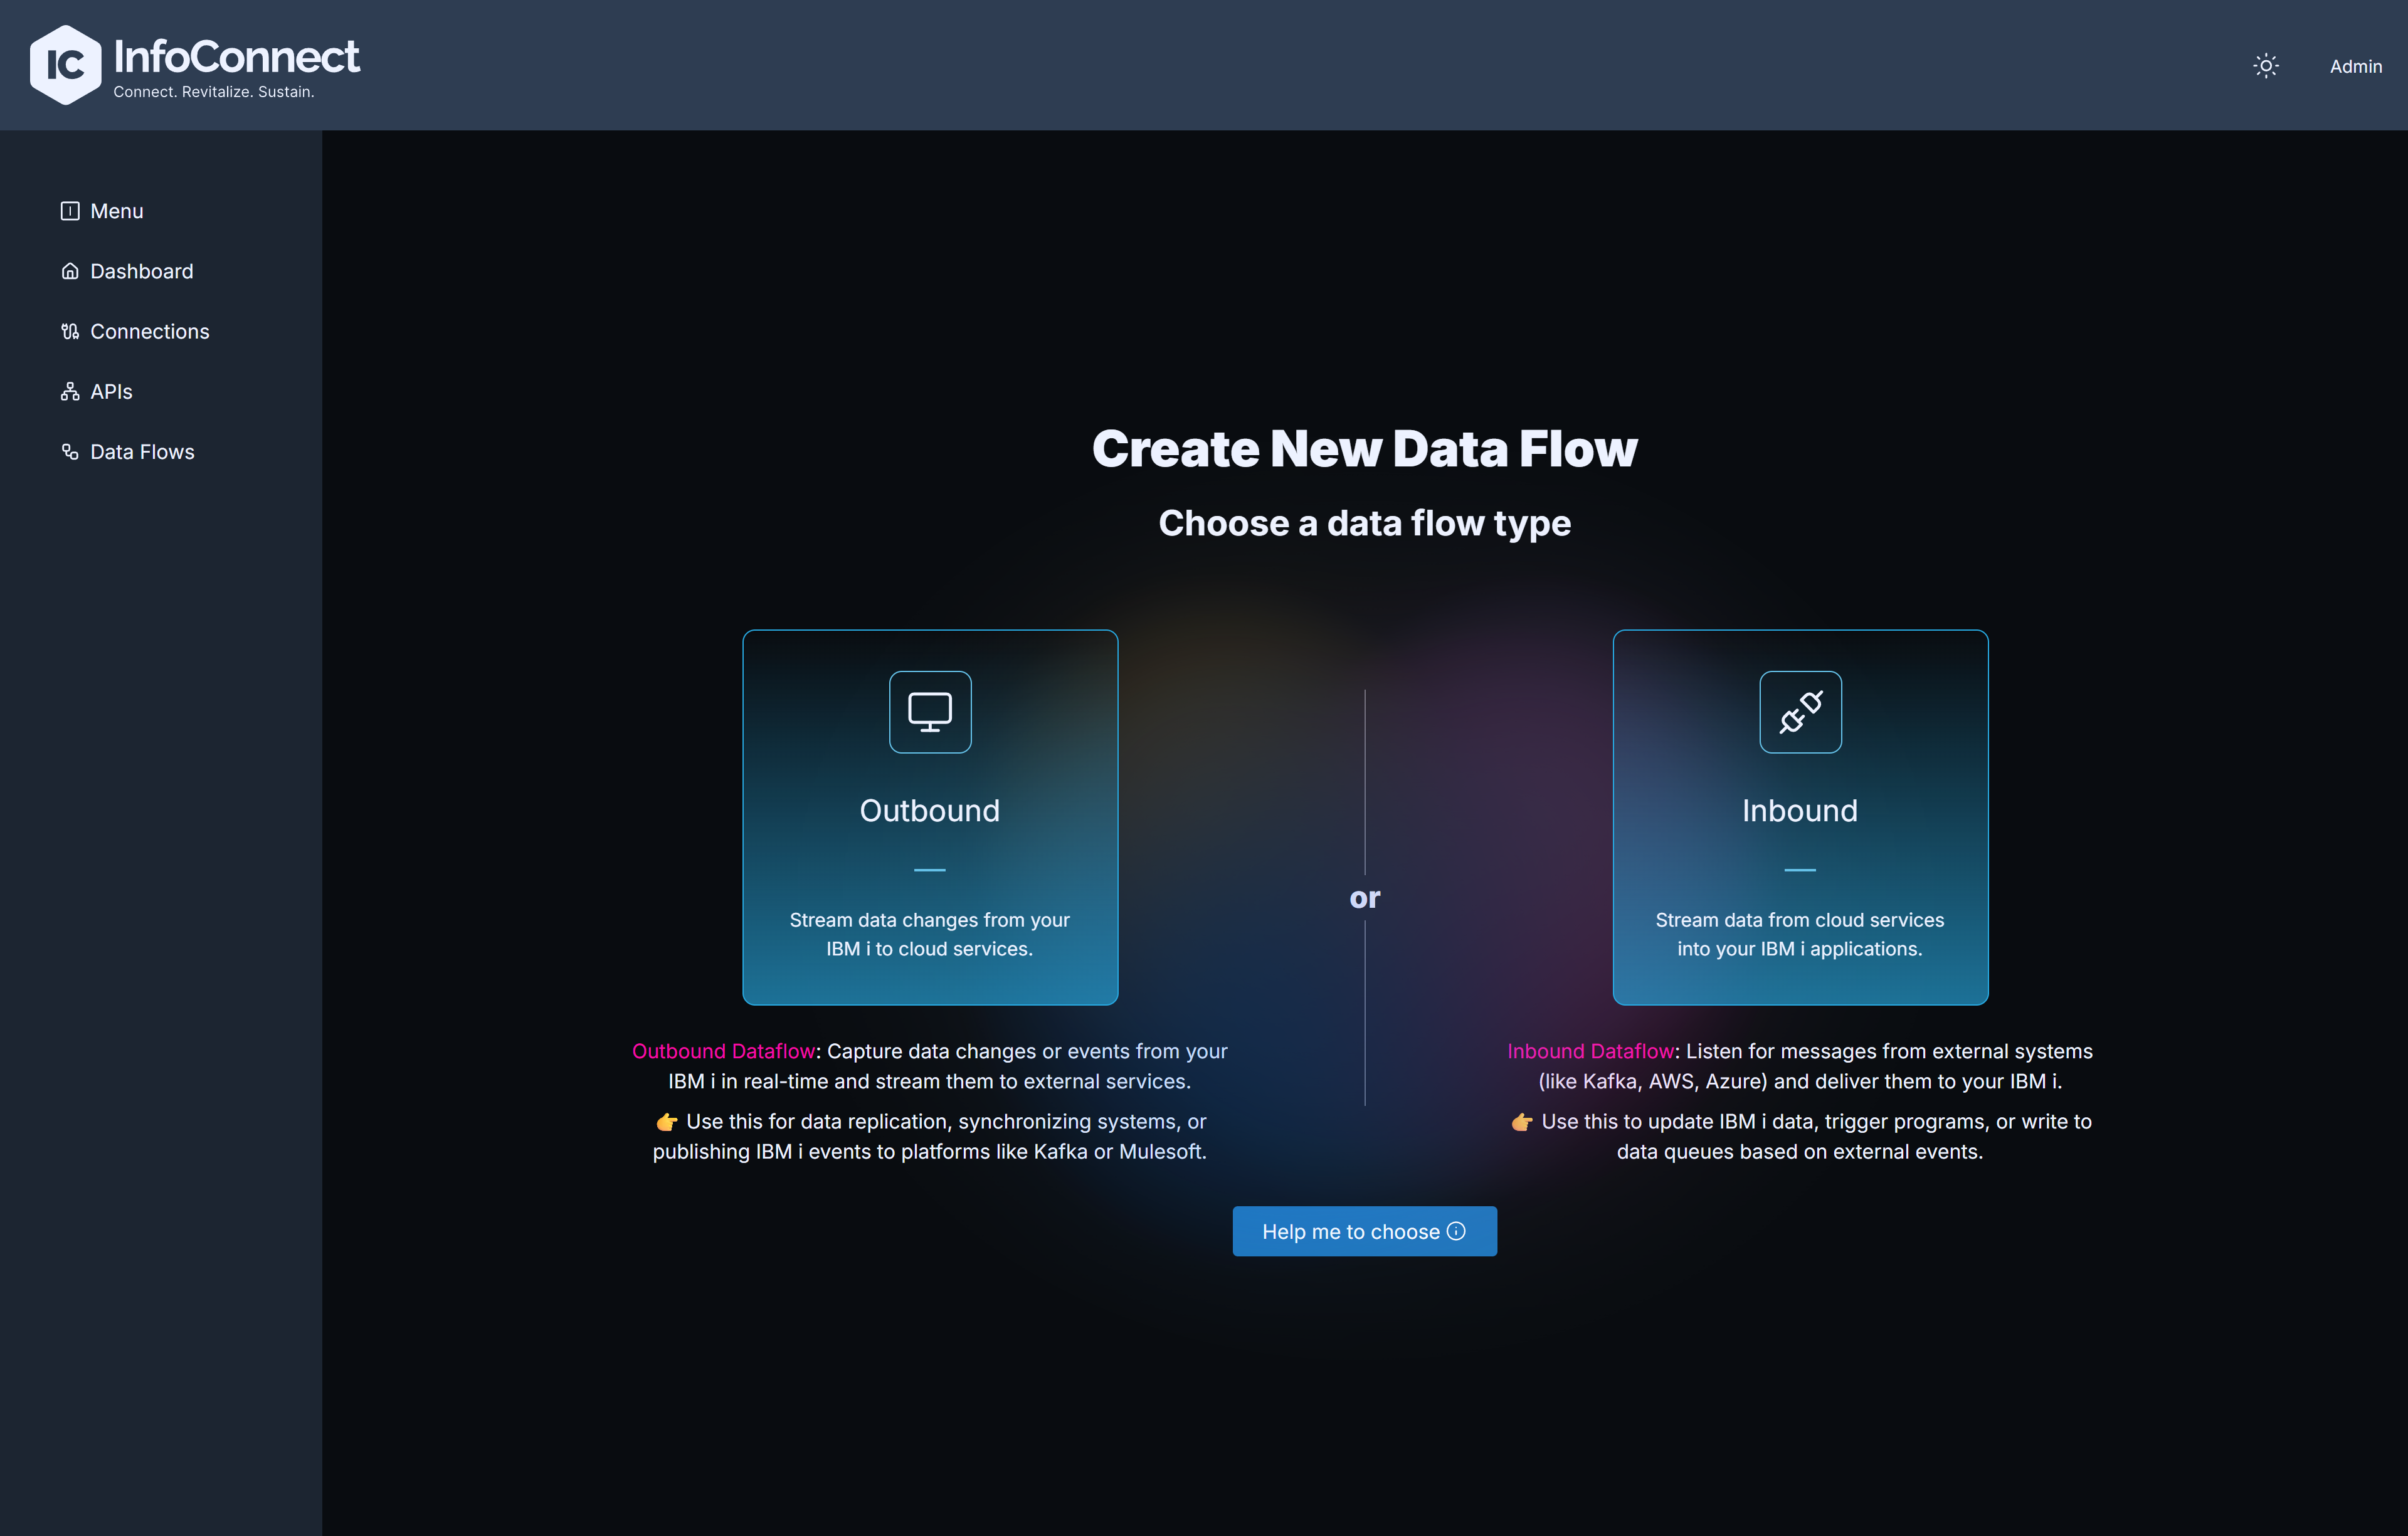This screenshot has height=1536, width=2408.
Task: Click the pointing hand emoji under Outbound description
Action: (667, 1122)
